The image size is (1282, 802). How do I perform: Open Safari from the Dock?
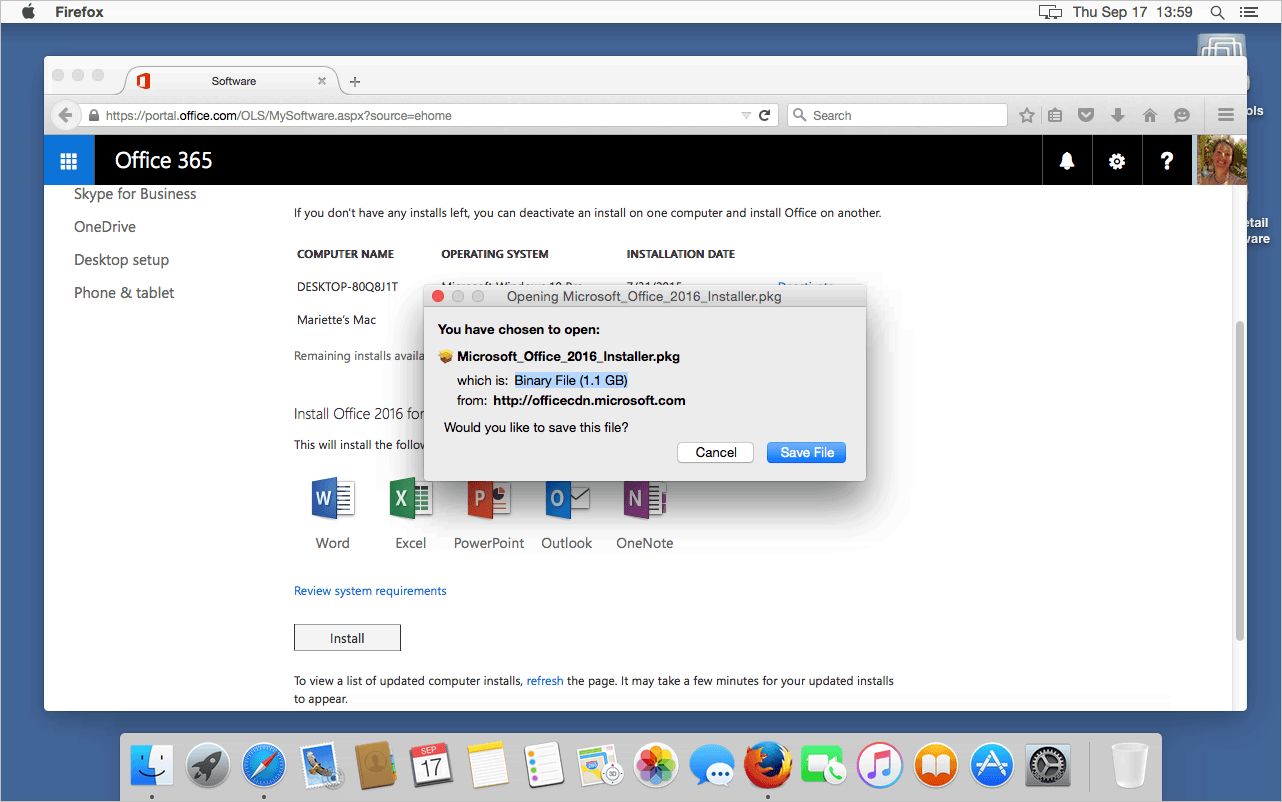pos(264,767)
